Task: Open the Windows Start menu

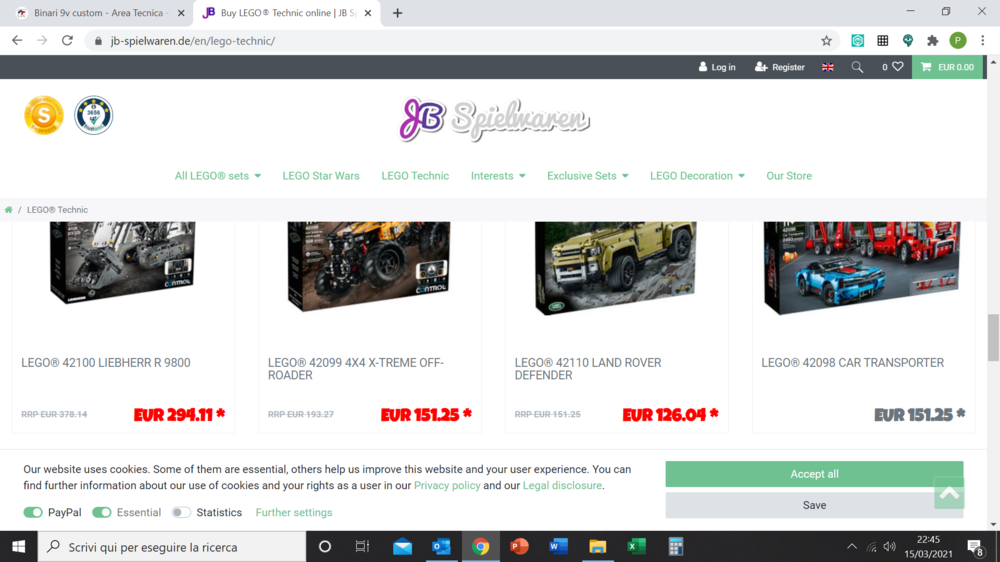Action: click(18, 547)
